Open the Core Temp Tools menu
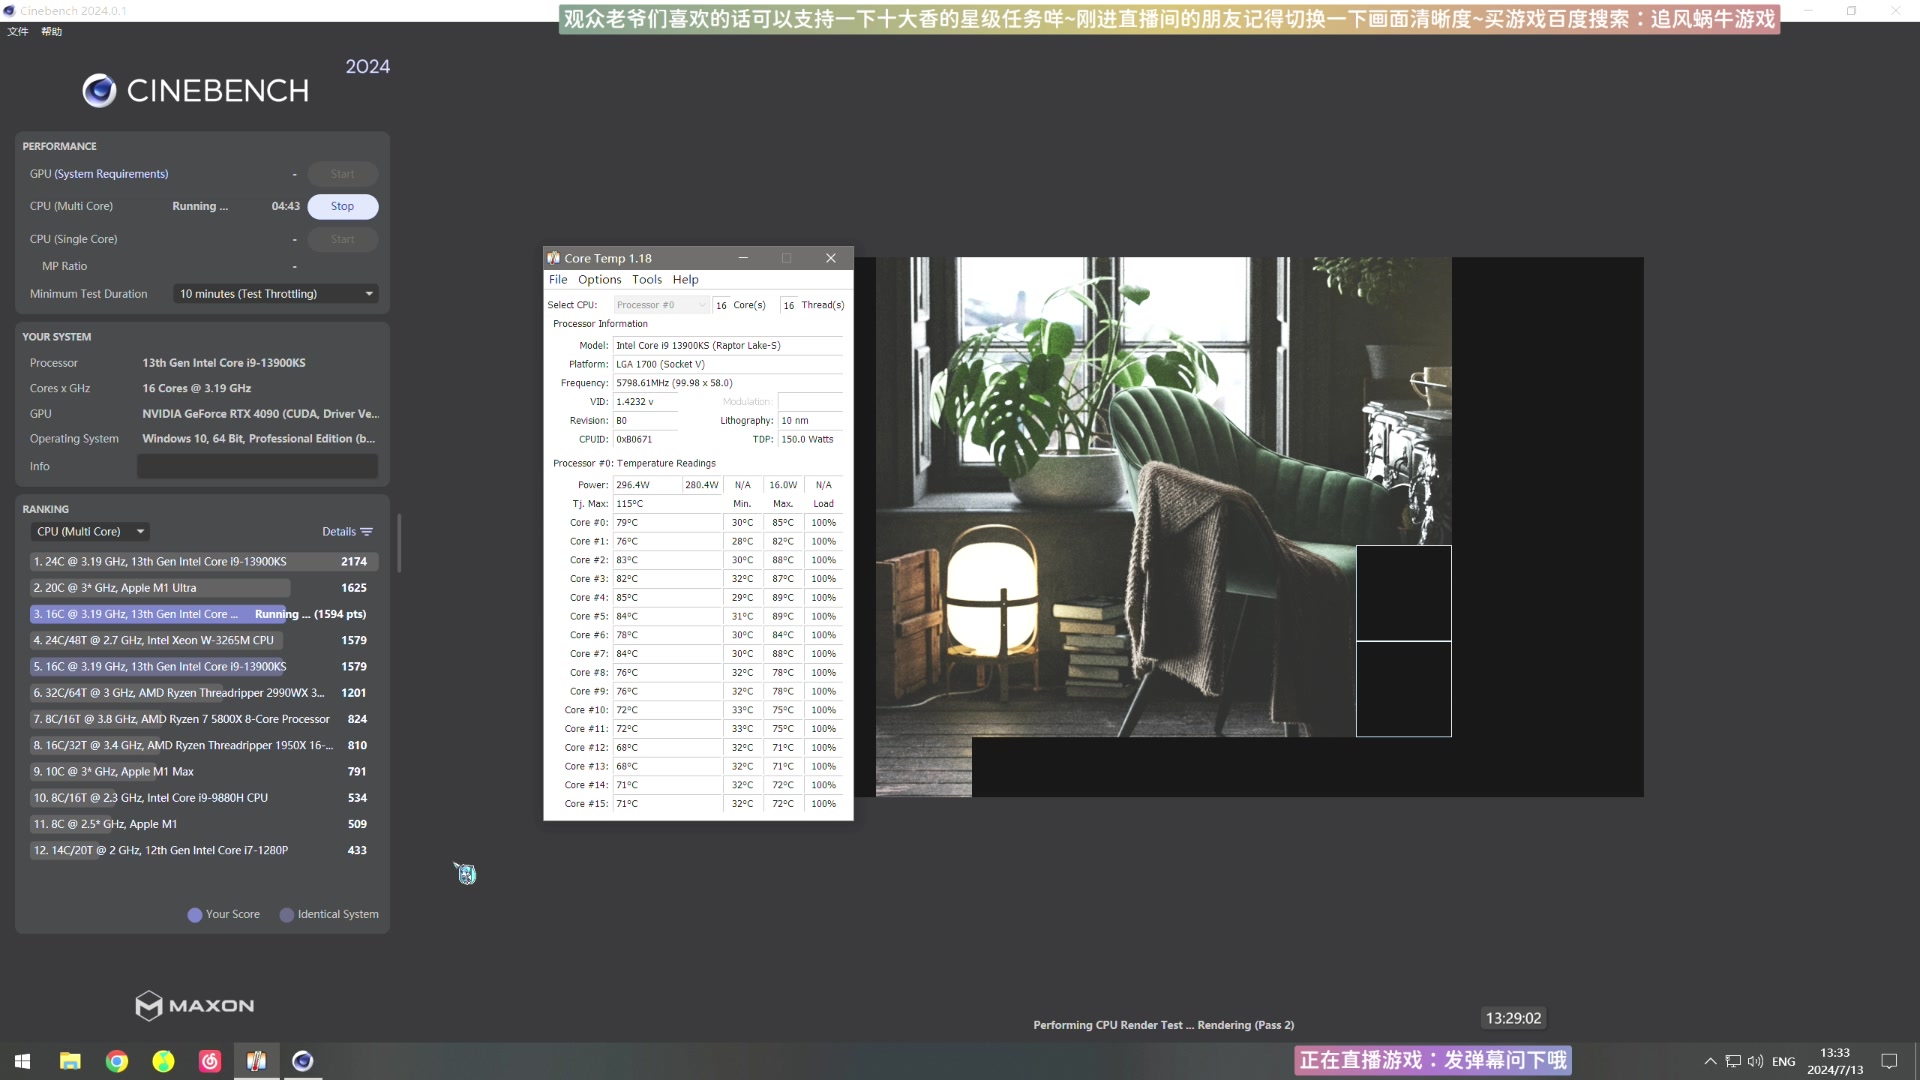 647,280
